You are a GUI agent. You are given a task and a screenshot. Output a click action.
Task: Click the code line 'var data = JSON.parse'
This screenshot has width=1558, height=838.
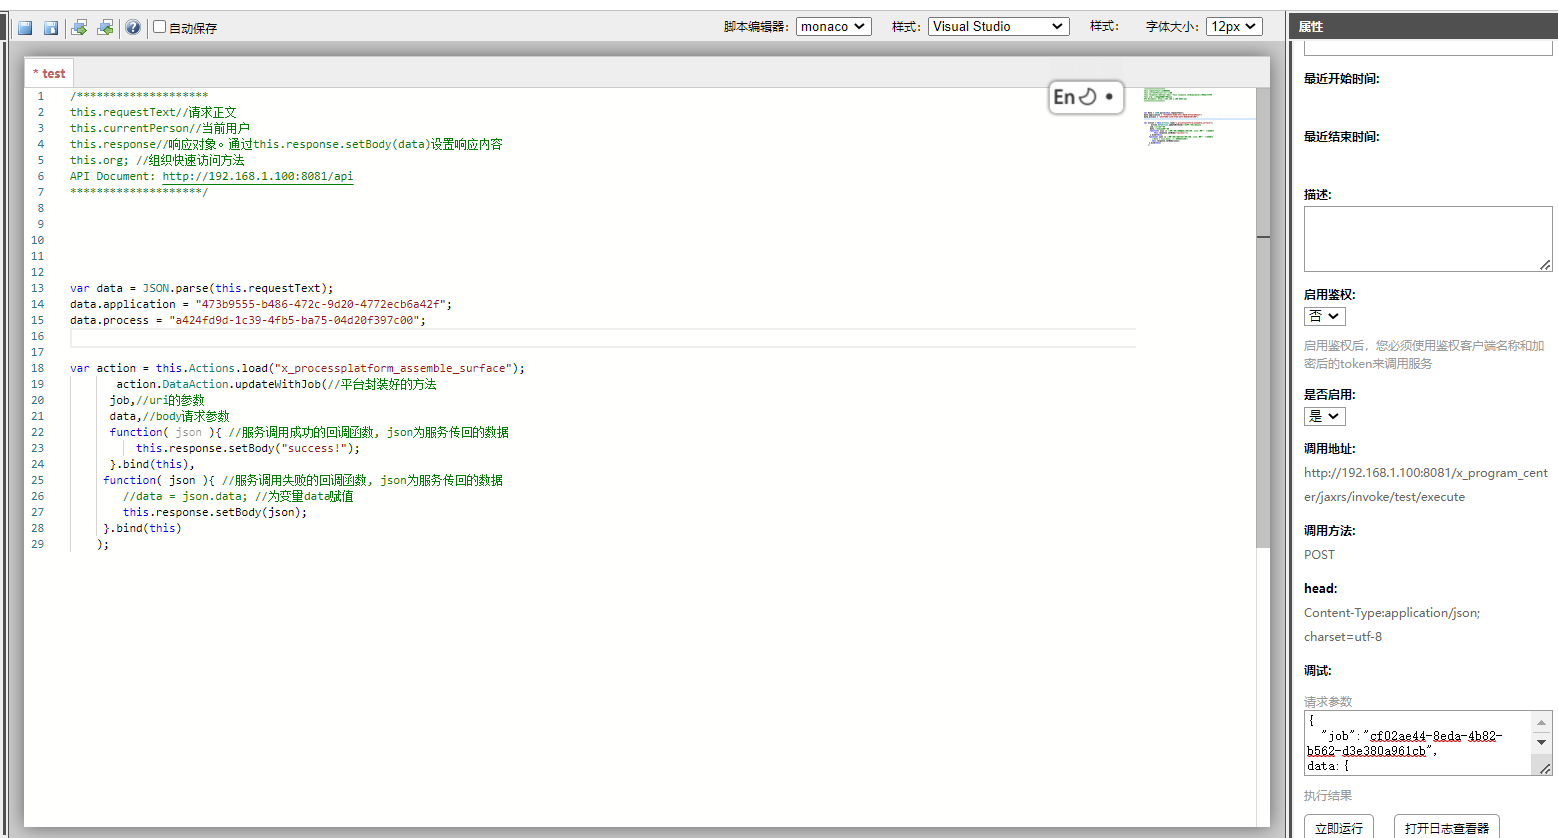pyautogui.click(x=202, y=288)
